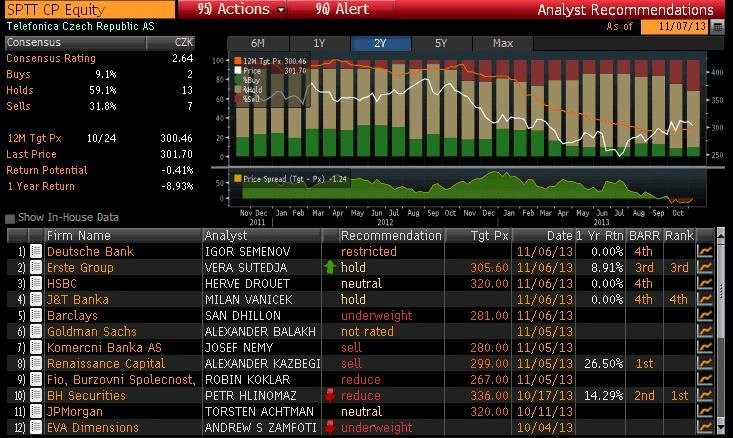This screenshot has width=733, height=438.
Task: Click the Alert button
Action: pyautogui.click(x=342, y=9)
